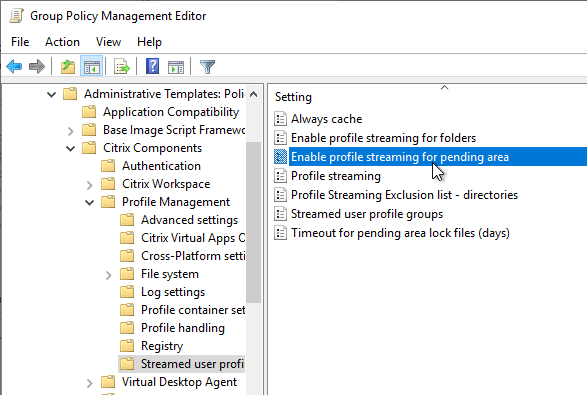
Task: Click icon for Timeout for pending area lock files
Action: (x=280, y=233)
